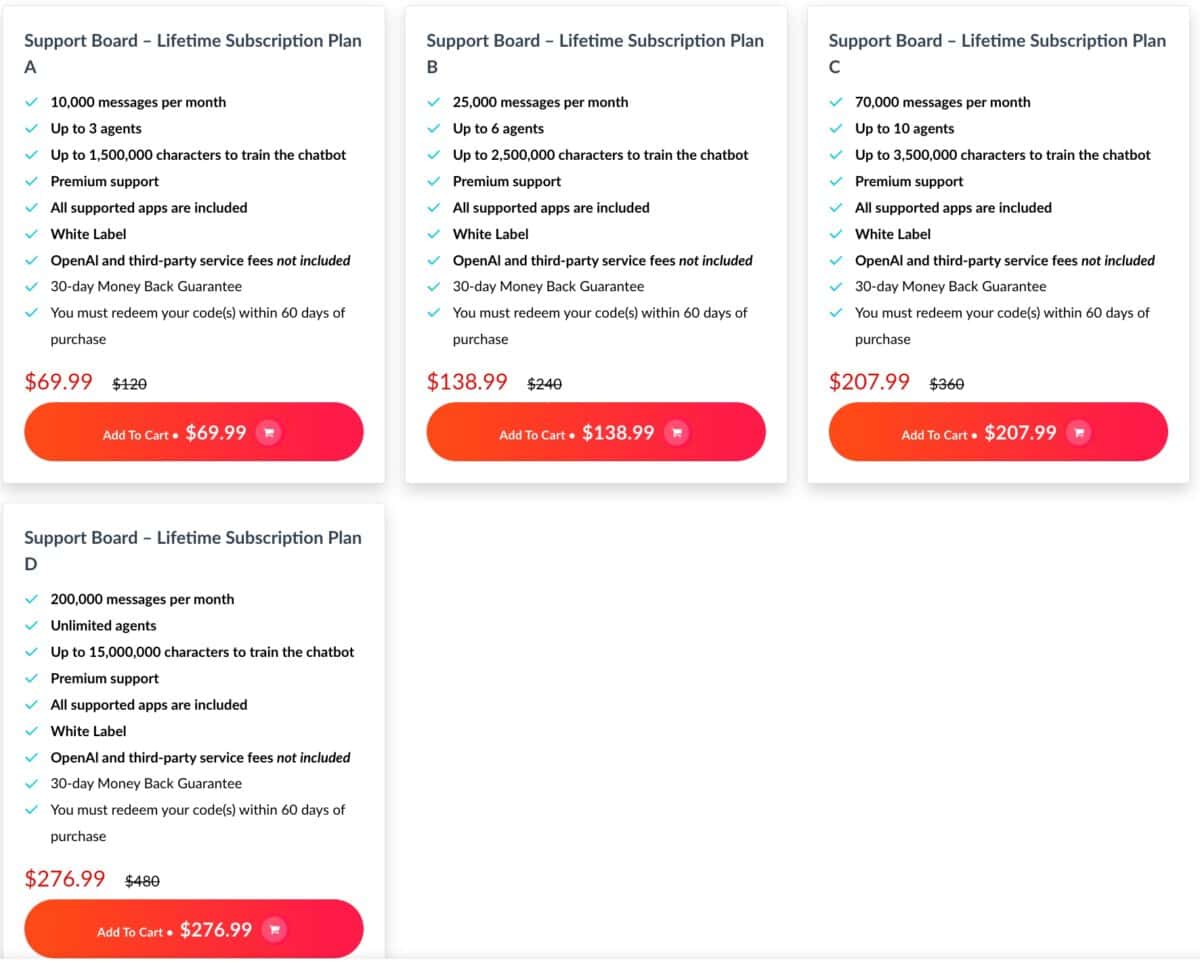Screen dimensions: 1200x963
Task: Click the $69.99 red sale price
Action: 58,381
